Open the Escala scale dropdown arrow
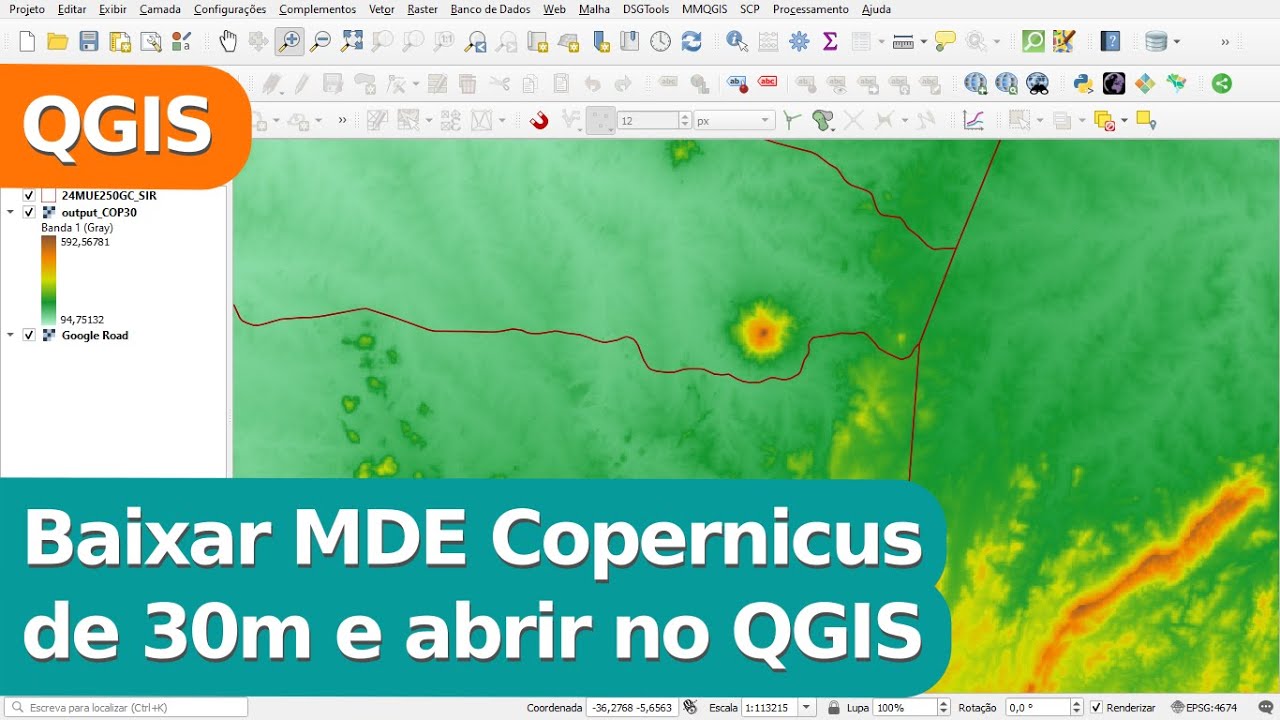1280x720 pixels. click(807, 707)
